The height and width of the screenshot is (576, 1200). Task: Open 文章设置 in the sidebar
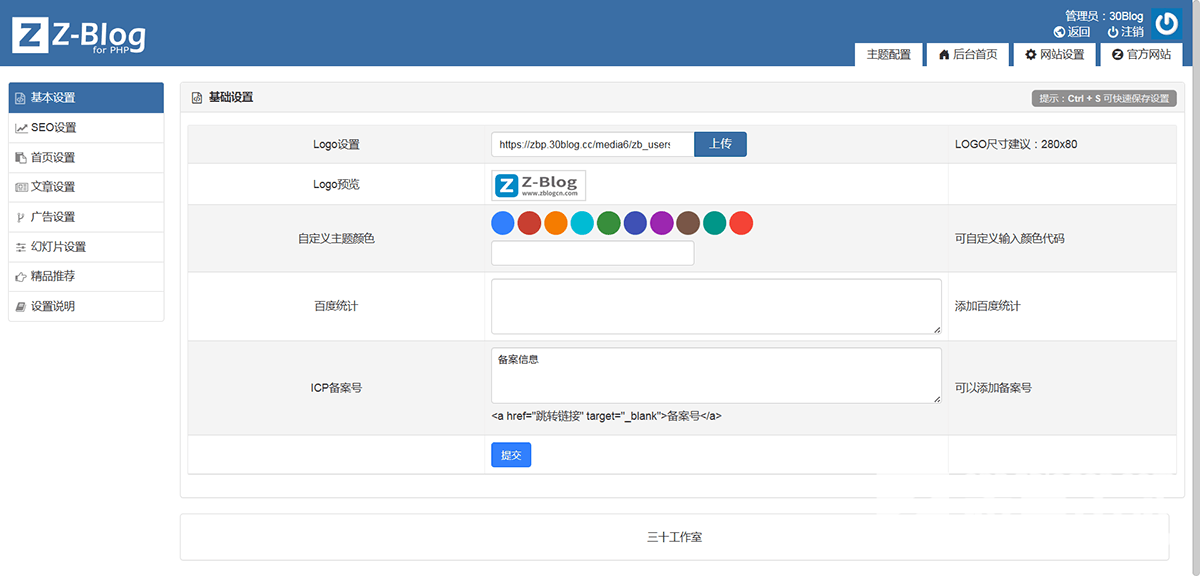pyautogui.click(x=86, y=187)
